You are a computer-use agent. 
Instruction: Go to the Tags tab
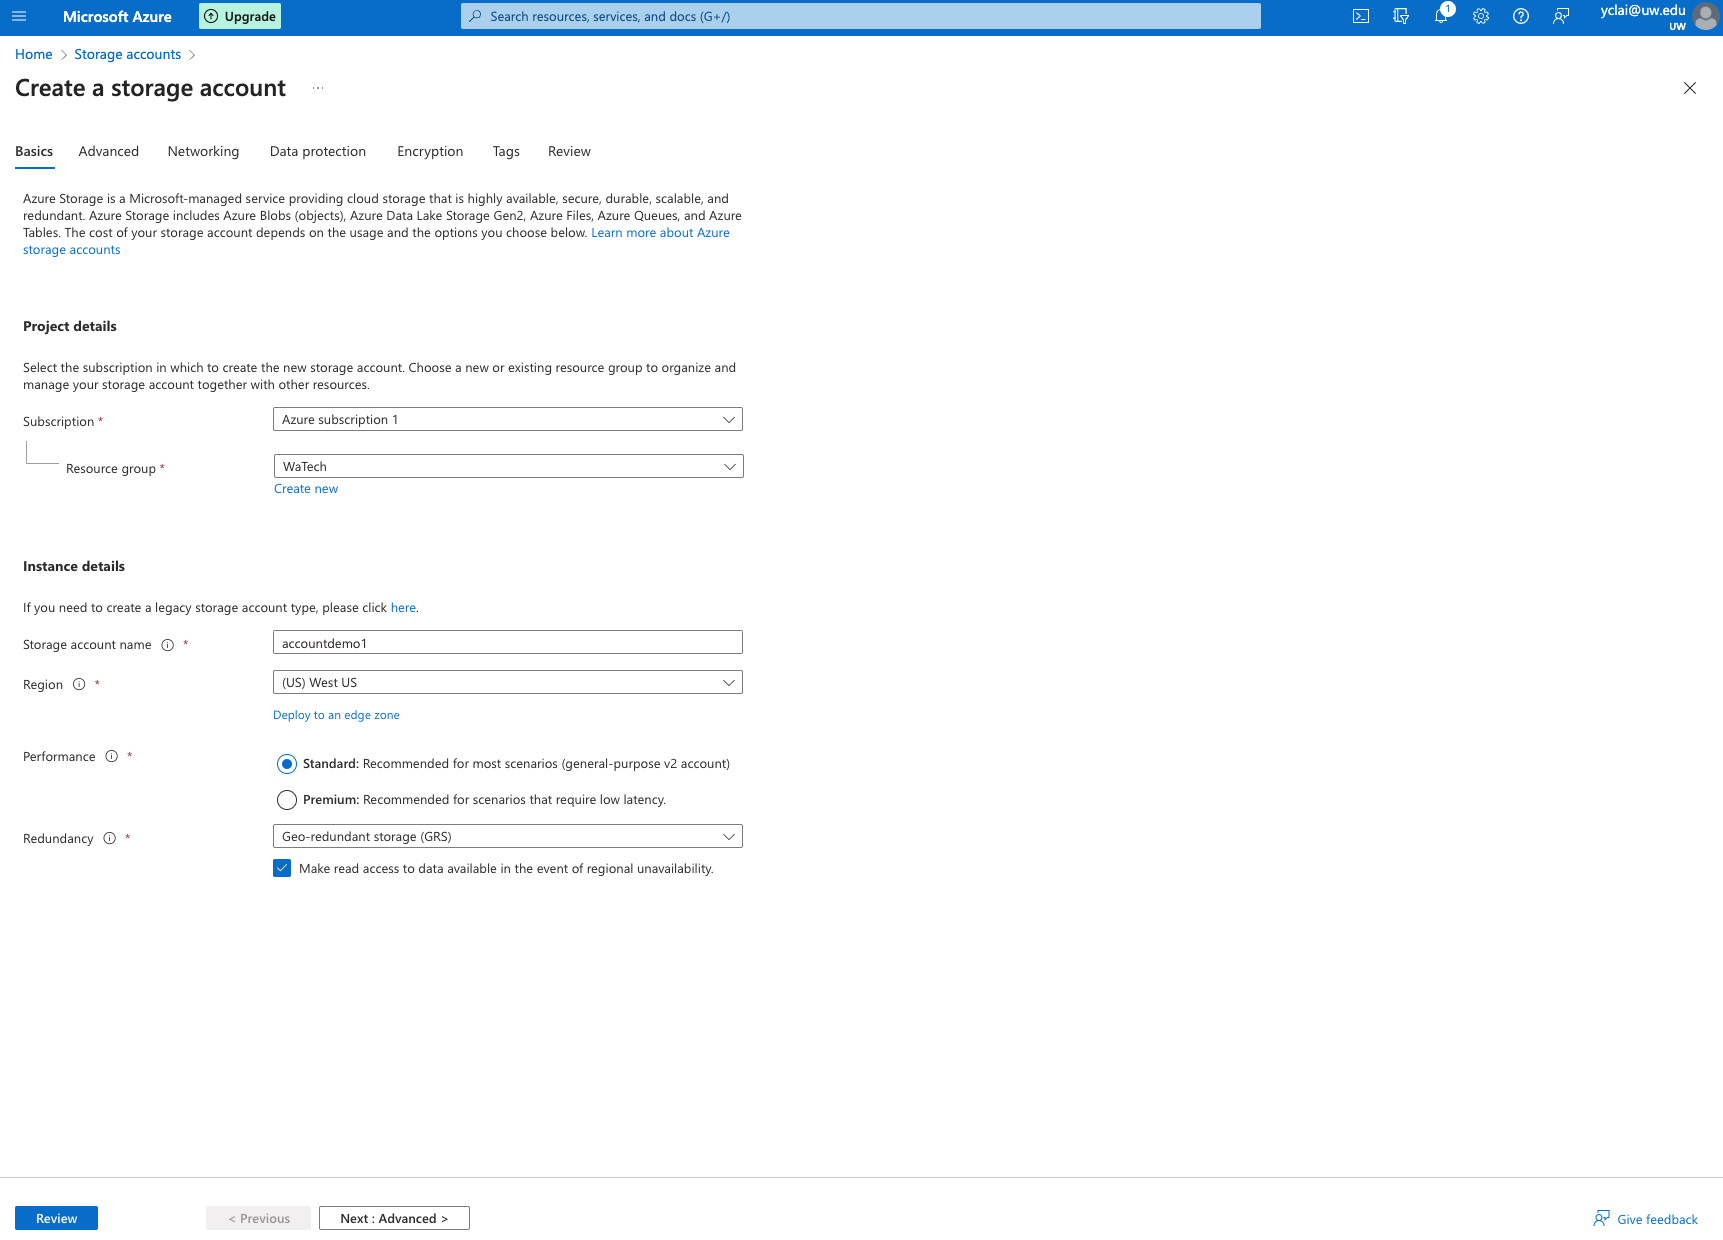[506, 151]
